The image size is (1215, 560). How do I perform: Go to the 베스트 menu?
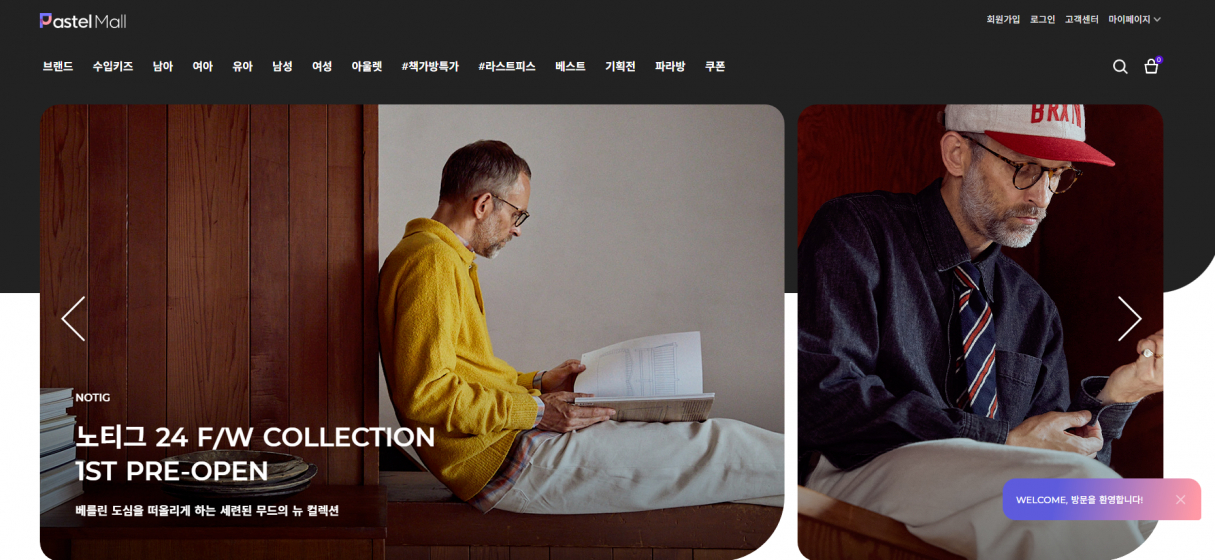click(x=570, y=66)
